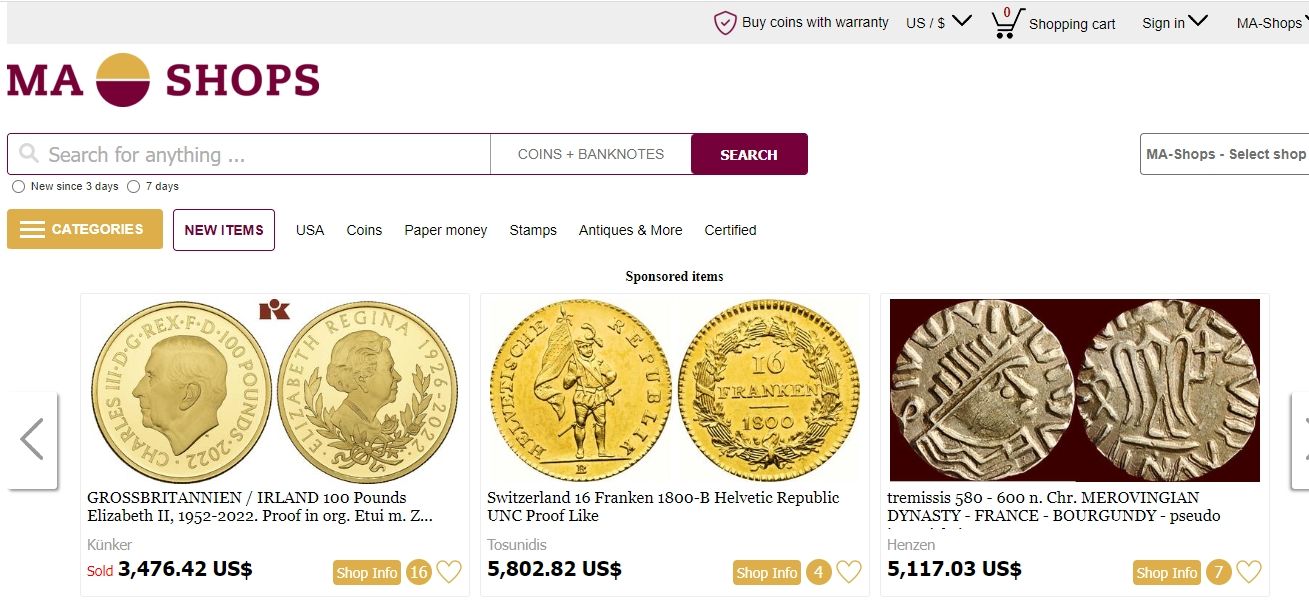The height and width of the screenshot is (612, 1309).
Task: Go to the Paper money tab
Action: tap(445, 230)
